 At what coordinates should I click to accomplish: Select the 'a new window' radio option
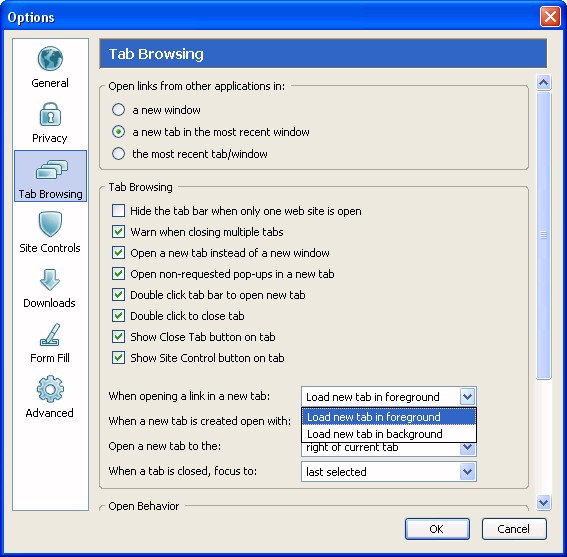click(x=118, y=110)
